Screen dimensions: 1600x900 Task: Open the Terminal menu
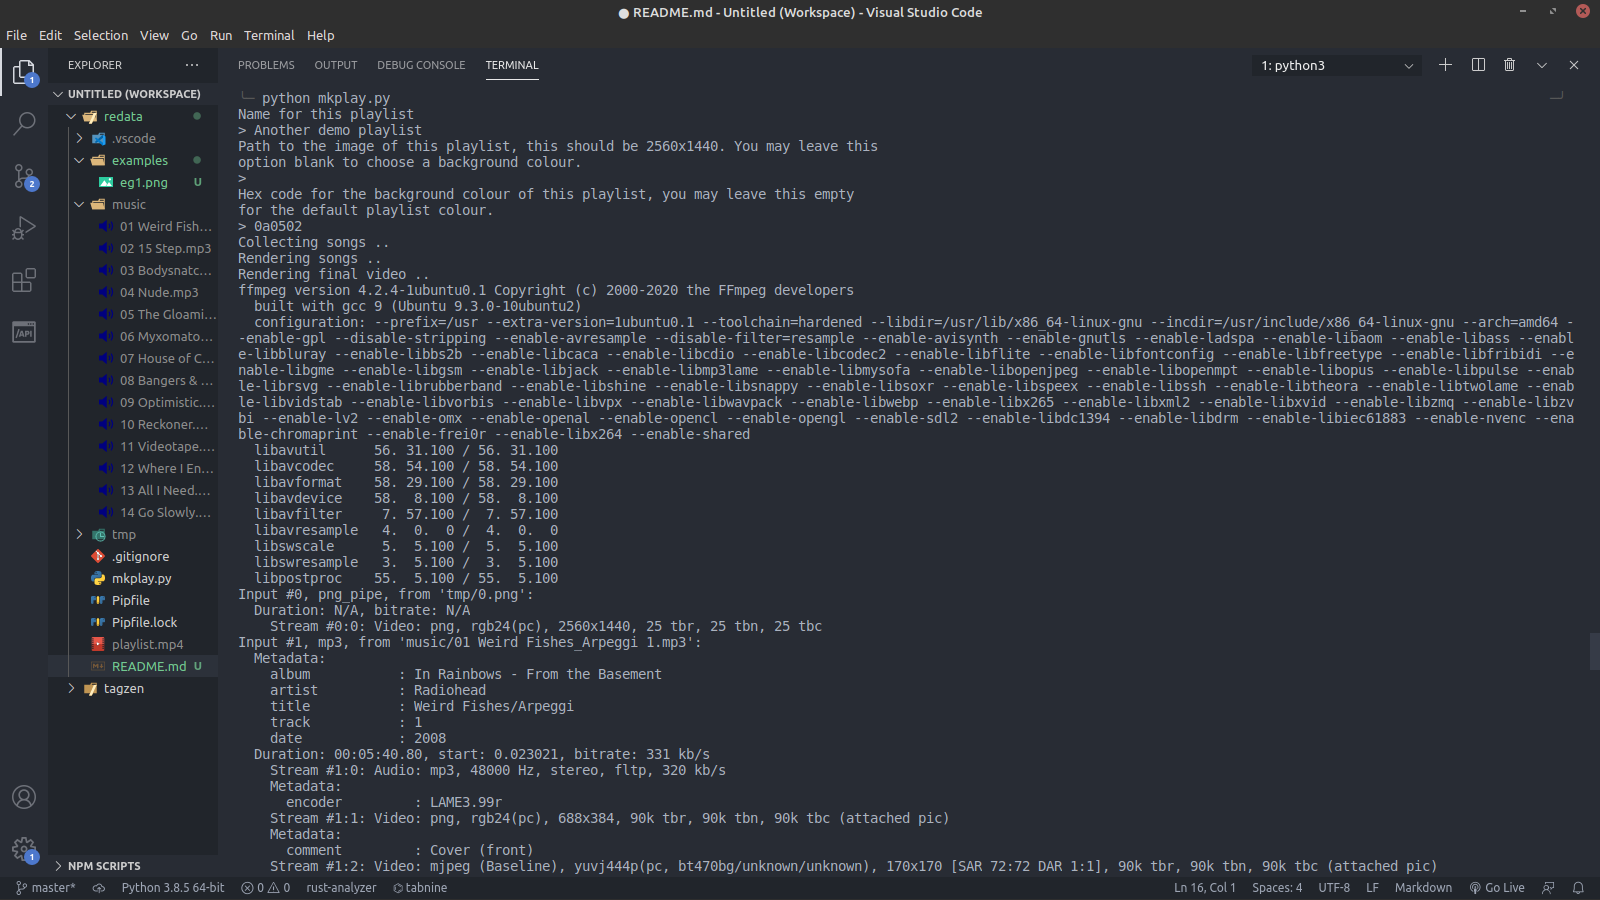[x=269, y=35]
